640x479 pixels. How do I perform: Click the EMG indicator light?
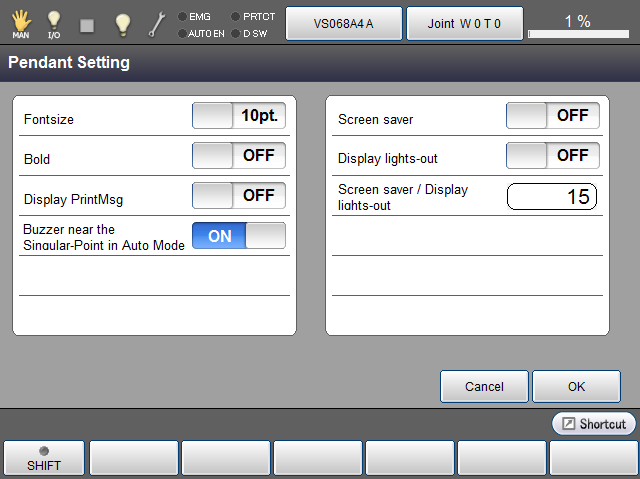(x=182, y=17)
